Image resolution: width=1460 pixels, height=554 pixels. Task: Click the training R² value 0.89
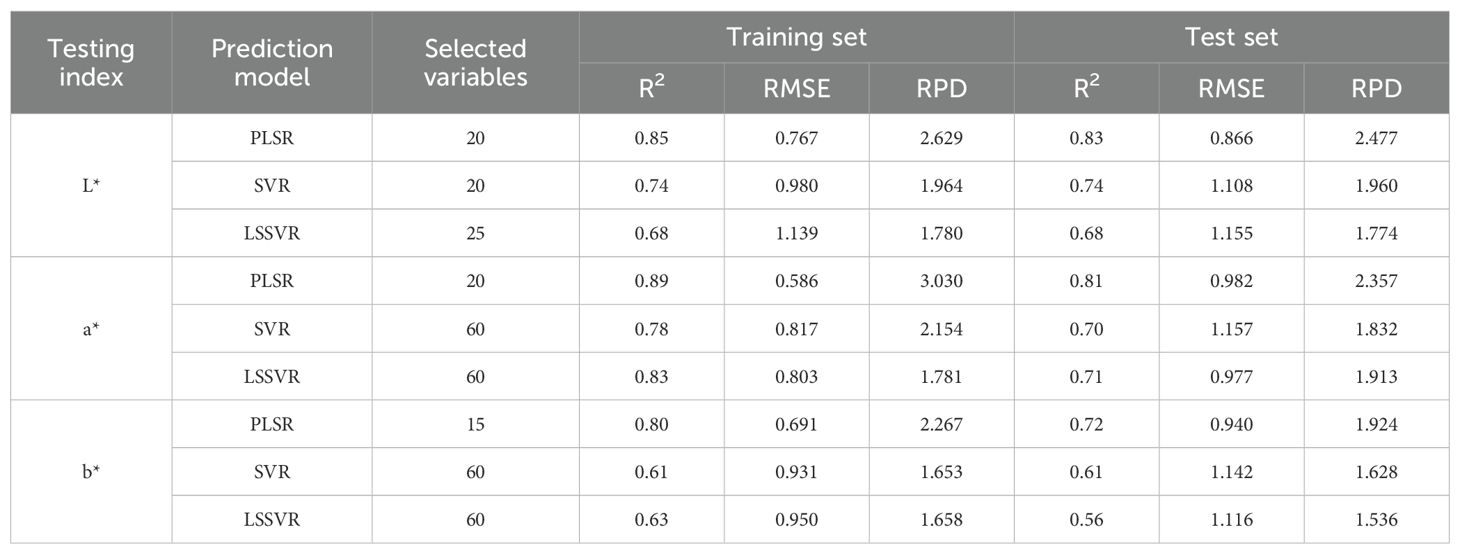(651, 281)
